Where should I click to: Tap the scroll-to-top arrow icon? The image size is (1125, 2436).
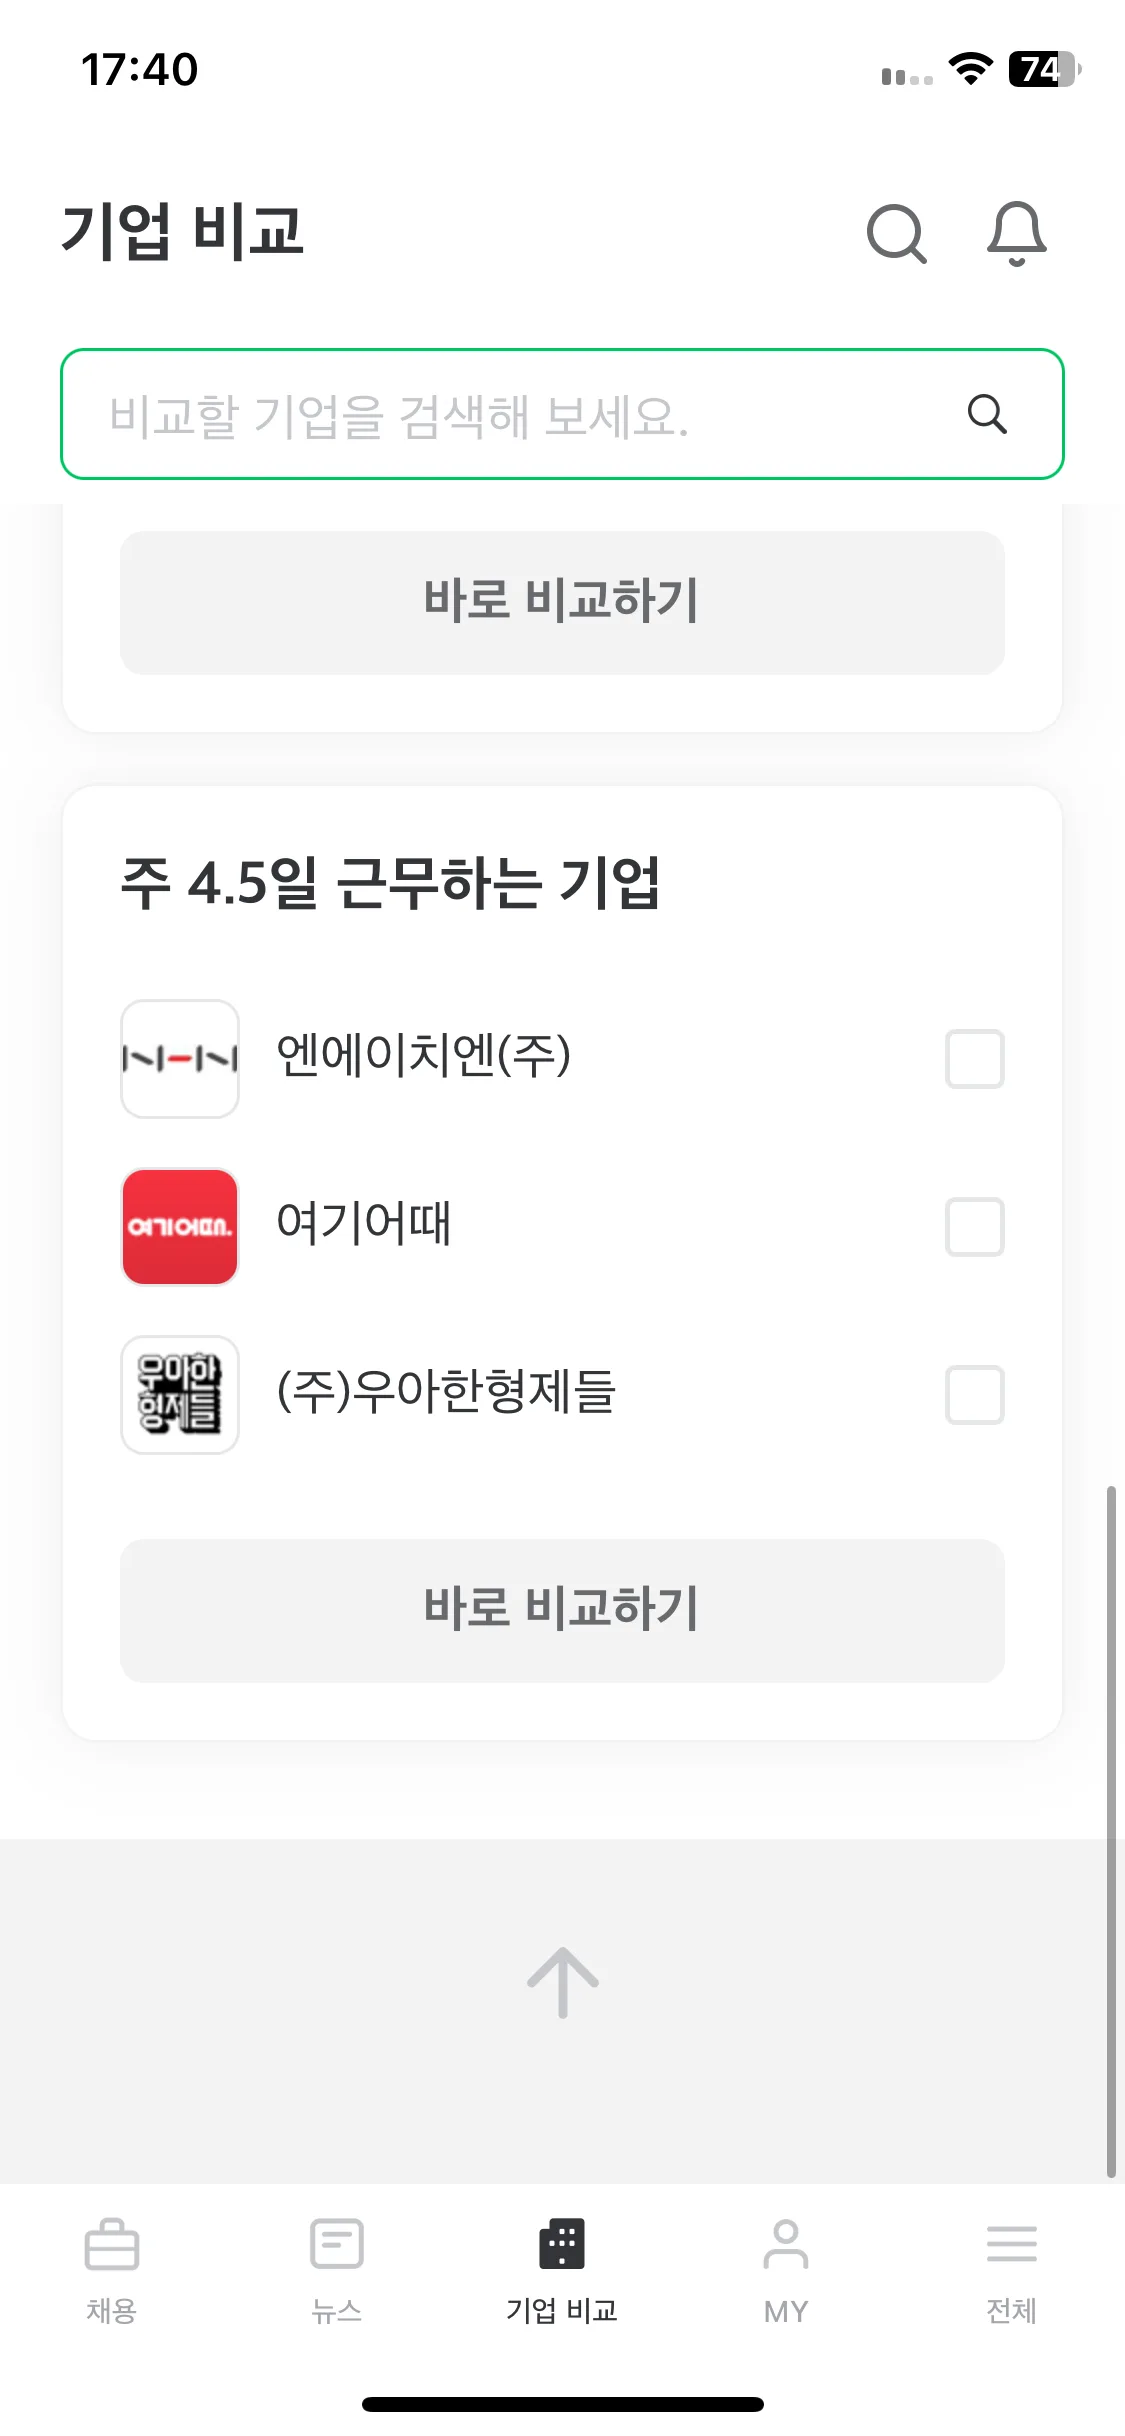coord(563,1982)
